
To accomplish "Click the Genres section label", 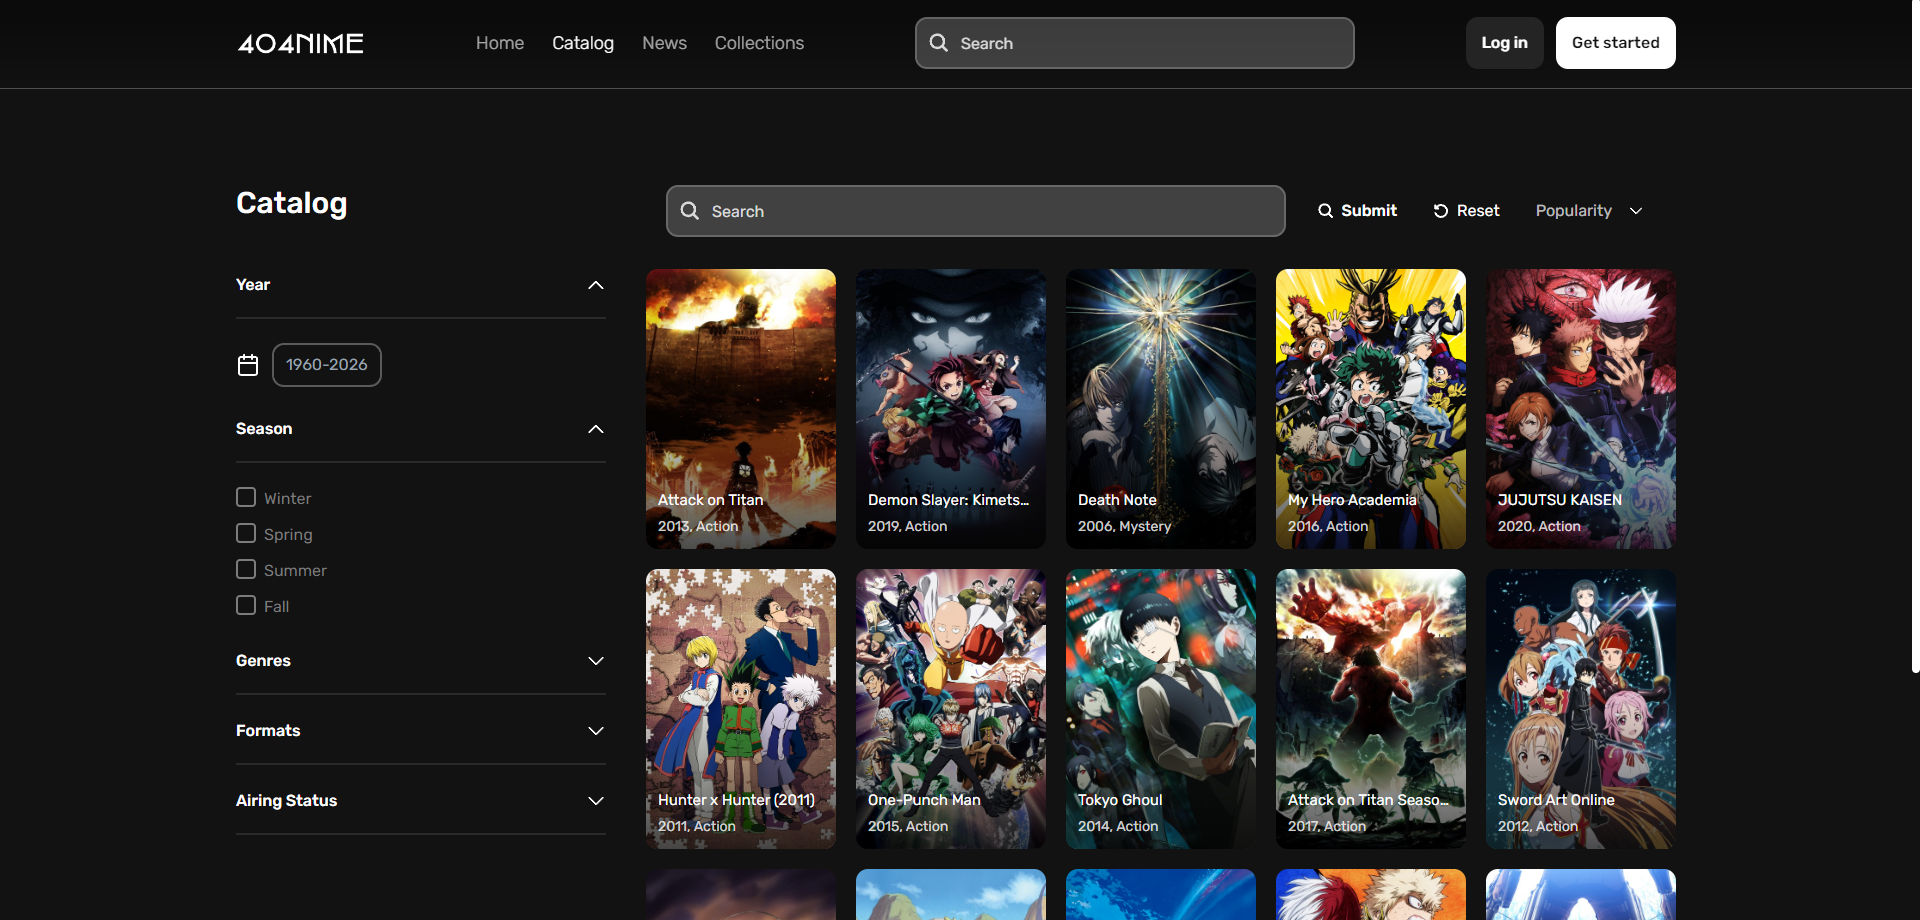I will (263, 661).
